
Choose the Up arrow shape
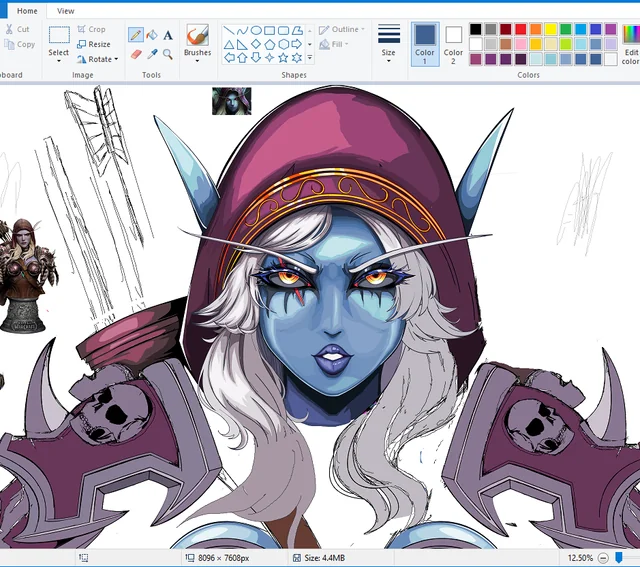[242, 58]
